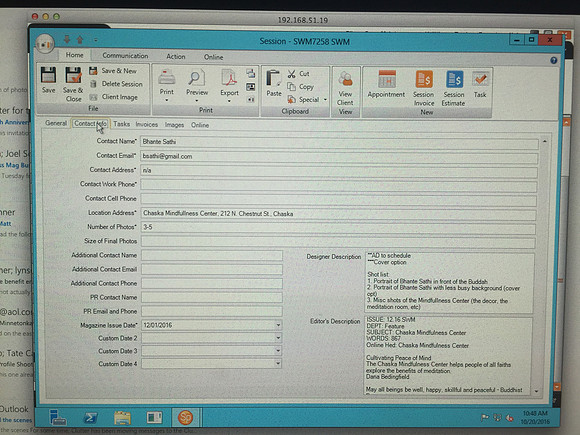Open the Custom Date 4 dropdown
The height and width of the screenshot is (435, 580).
(278, 364)
